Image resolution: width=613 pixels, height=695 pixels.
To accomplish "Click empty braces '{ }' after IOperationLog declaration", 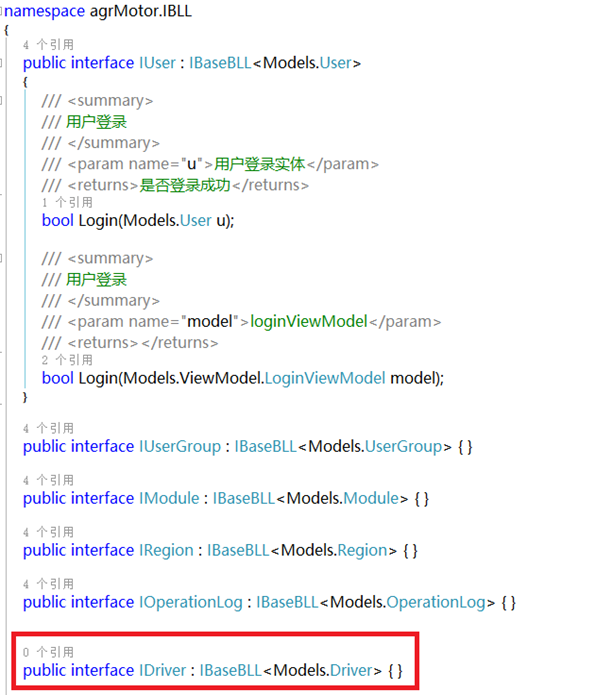I will [508, 603].
